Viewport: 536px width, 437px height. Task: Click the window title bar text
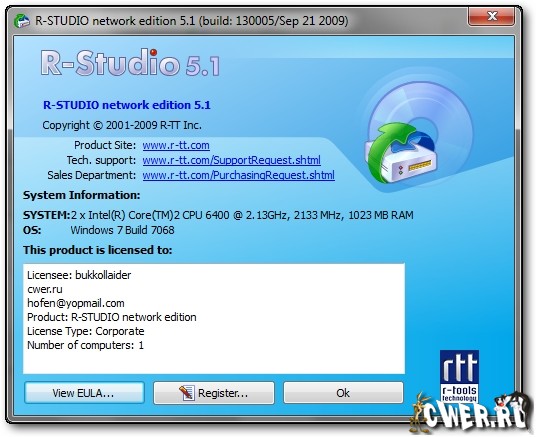pyautogui.click(x=192, y=21)
